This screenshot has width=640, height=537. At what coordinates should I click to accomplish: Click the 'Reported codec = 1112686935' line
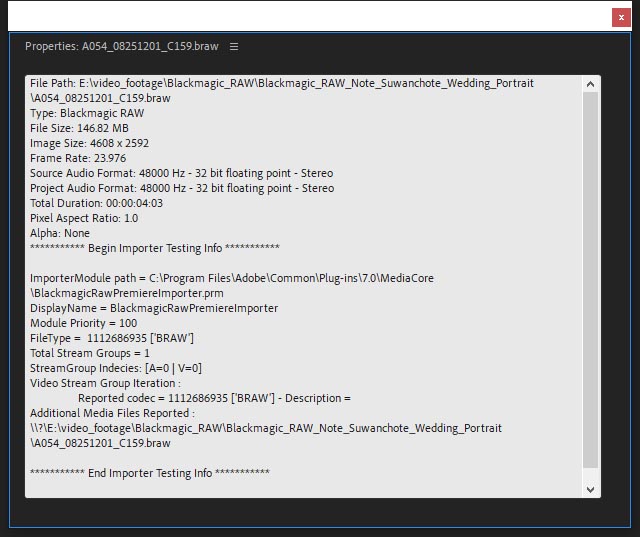pos(214,398)
